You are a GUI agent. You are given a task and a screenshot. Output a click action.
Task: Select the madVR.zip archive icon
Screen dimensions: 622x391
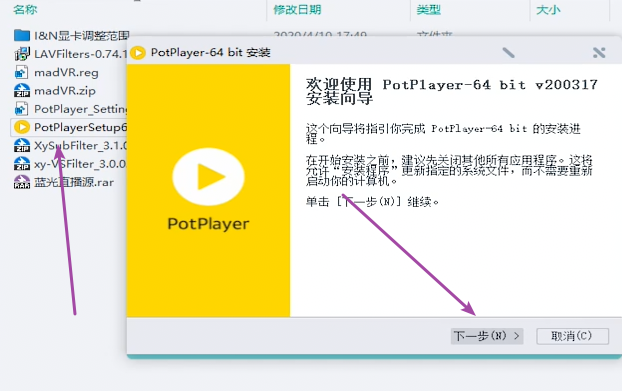tap(22, 90)
